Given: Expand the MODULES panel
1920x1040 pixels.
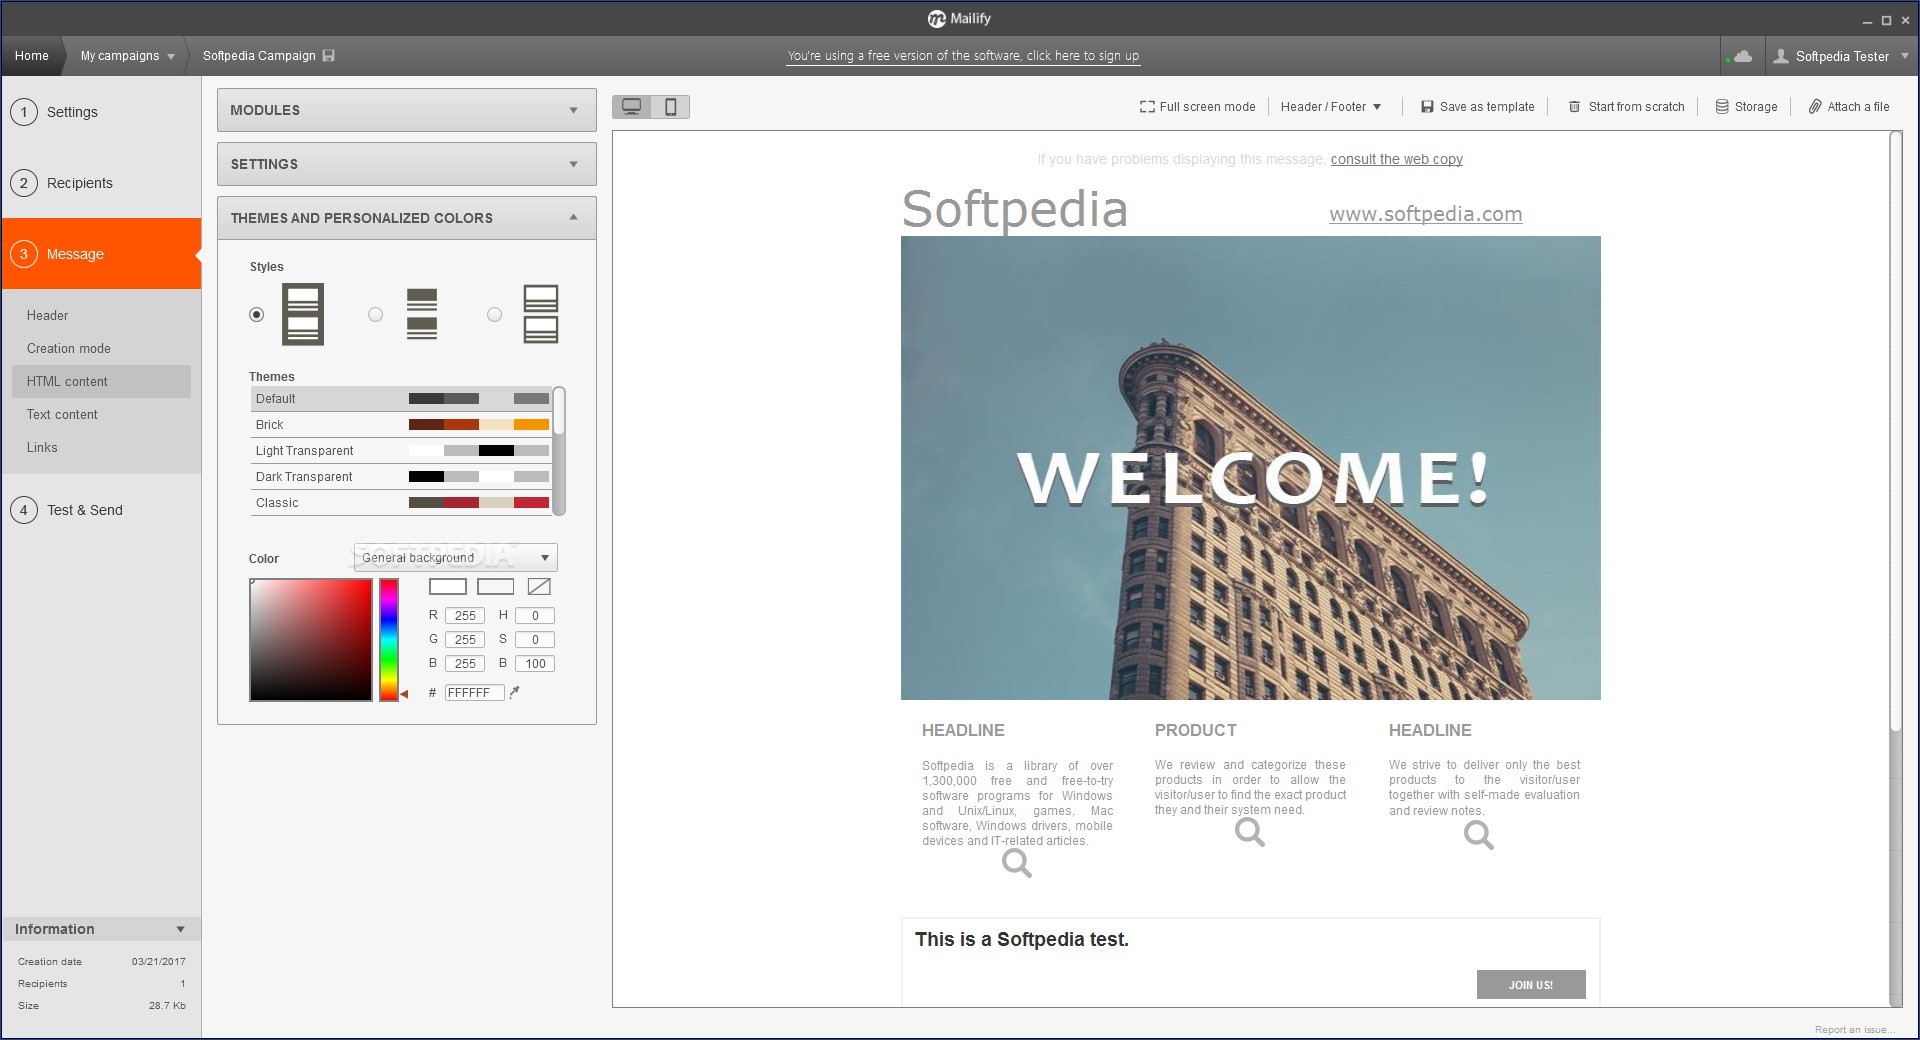Looking at the screenshot, I should click(x=407, y=110).
